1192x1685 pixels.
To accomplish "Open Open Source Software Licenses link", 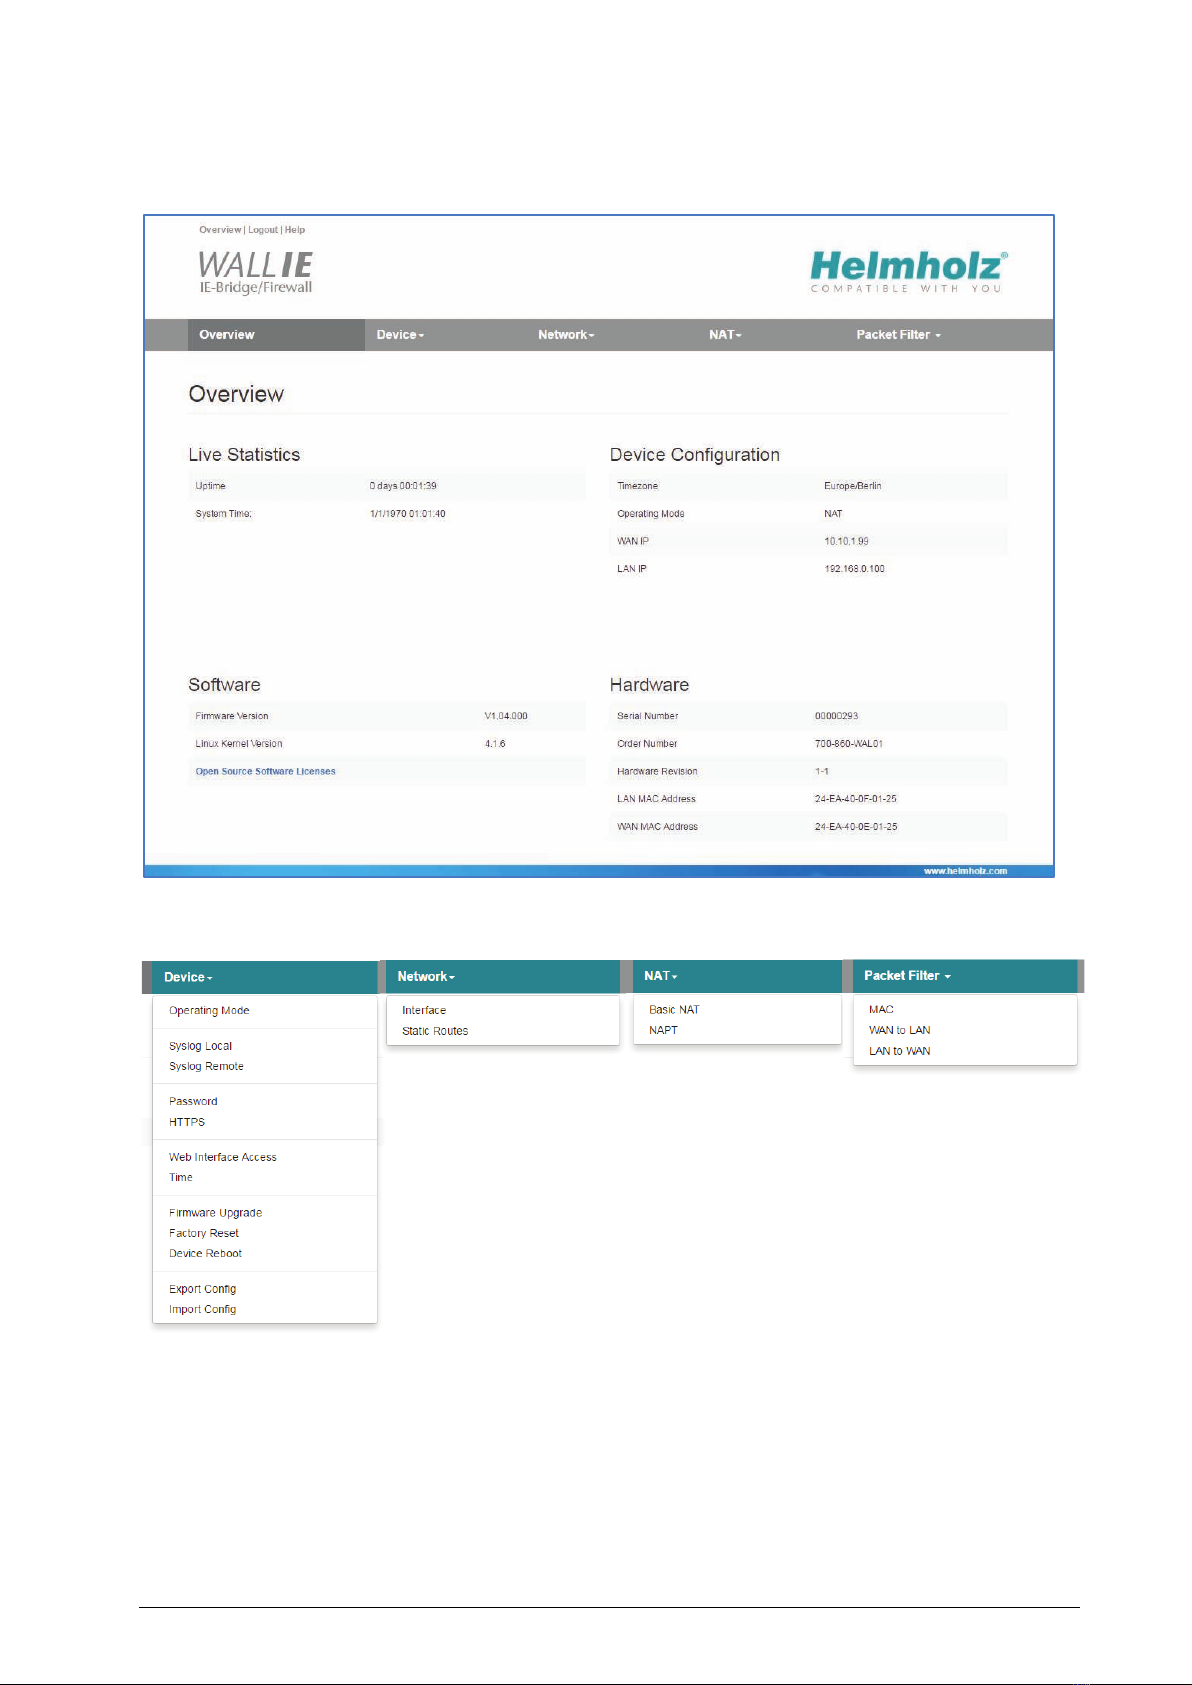I will click(265, 772).
